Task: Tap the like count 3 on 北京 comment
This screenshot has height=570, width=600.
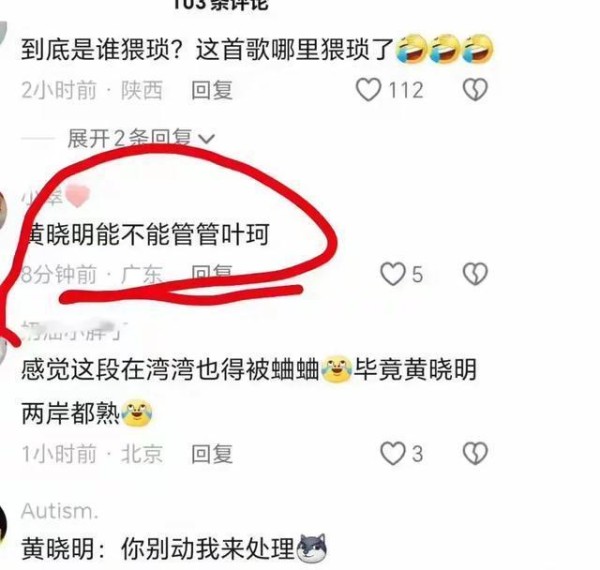Action: tap(417, 454)
